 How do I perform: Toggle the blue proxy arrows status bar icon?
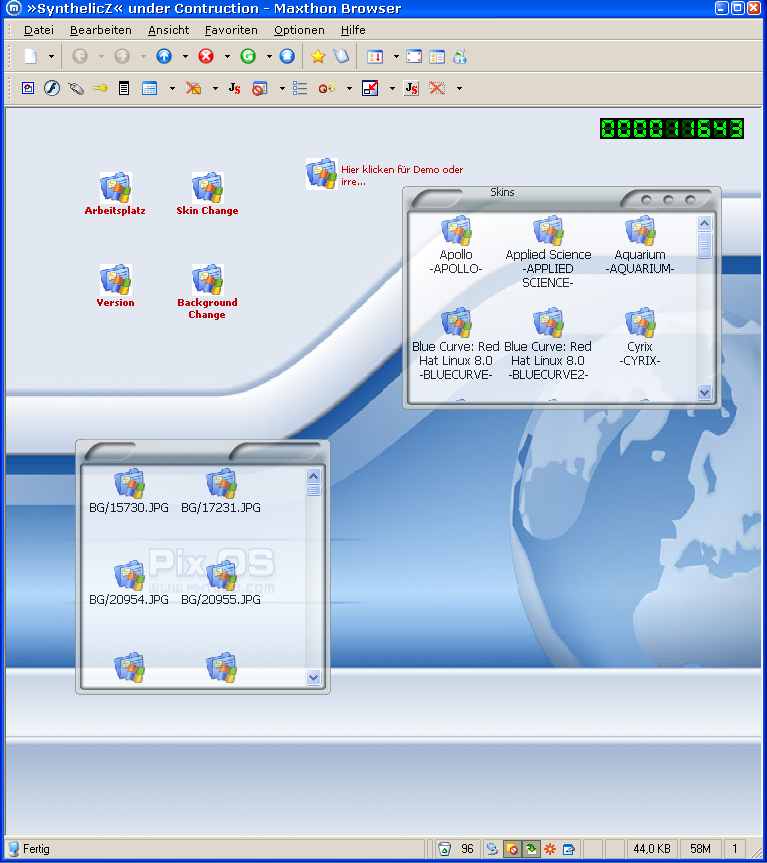point(492,849)
